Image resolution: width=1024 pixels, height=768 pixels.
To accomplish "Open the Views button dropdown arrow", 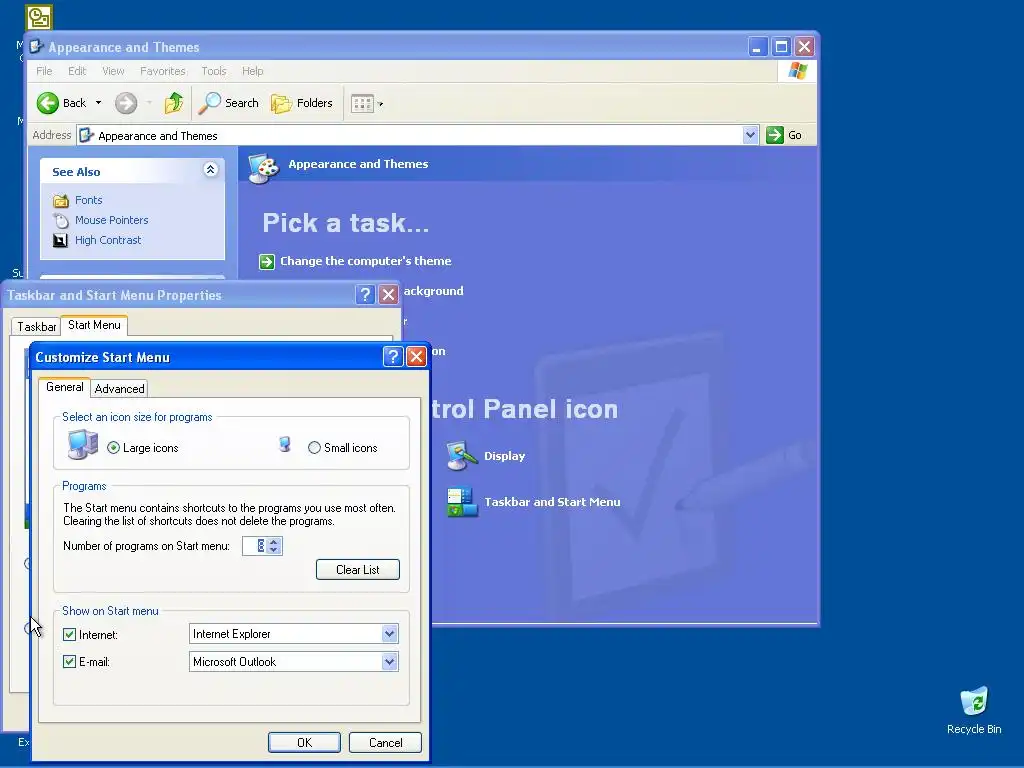I will 380,104.
